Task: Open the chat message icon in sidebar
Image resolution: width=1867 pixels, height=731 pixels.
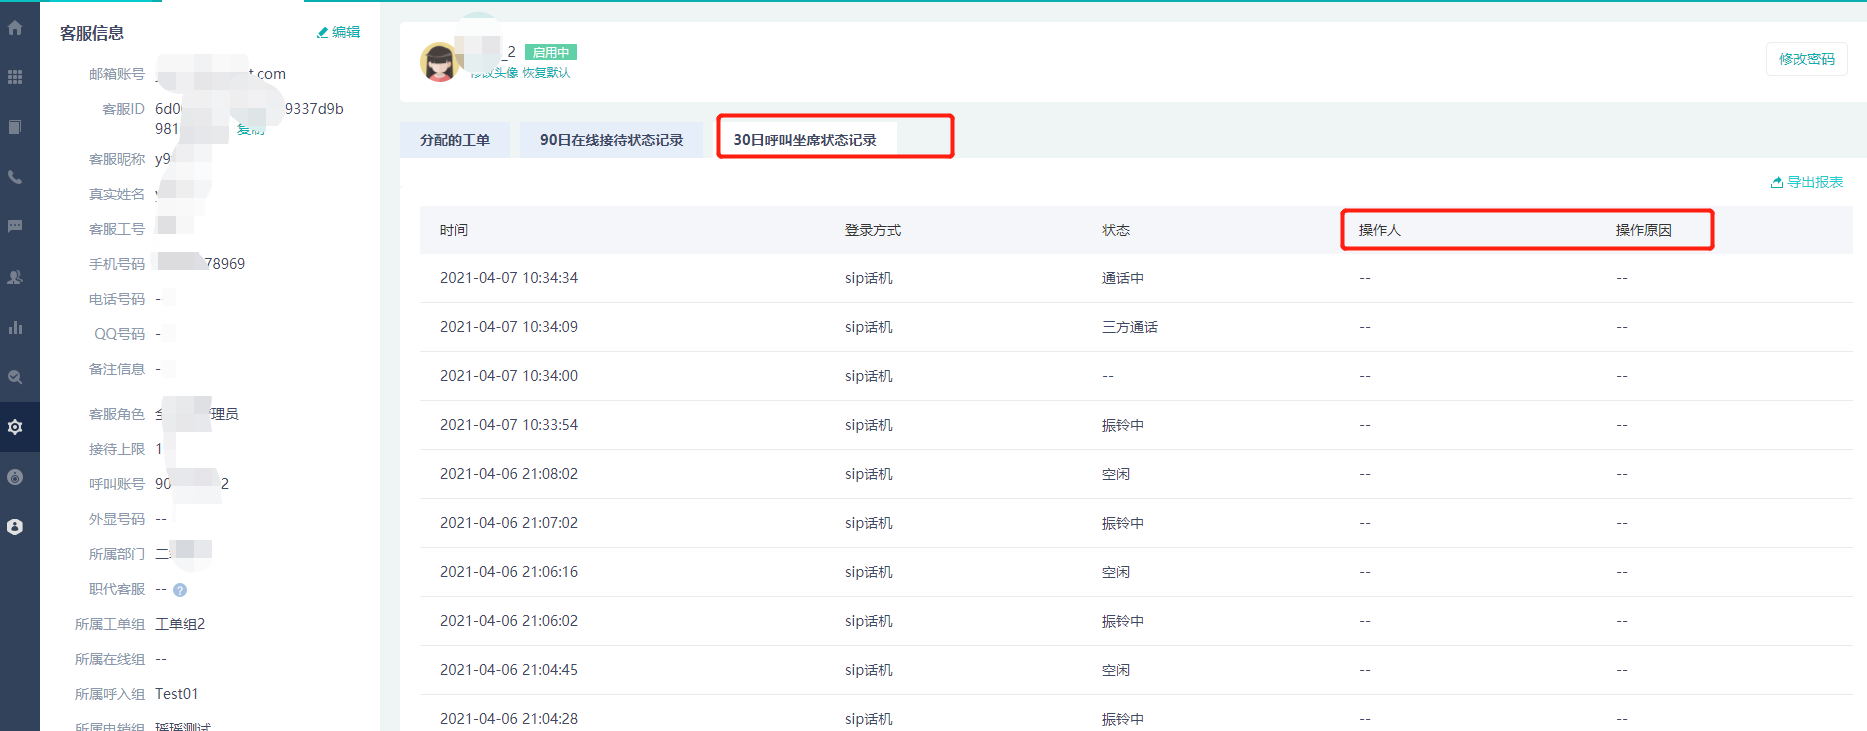Action: pos(15,227)
